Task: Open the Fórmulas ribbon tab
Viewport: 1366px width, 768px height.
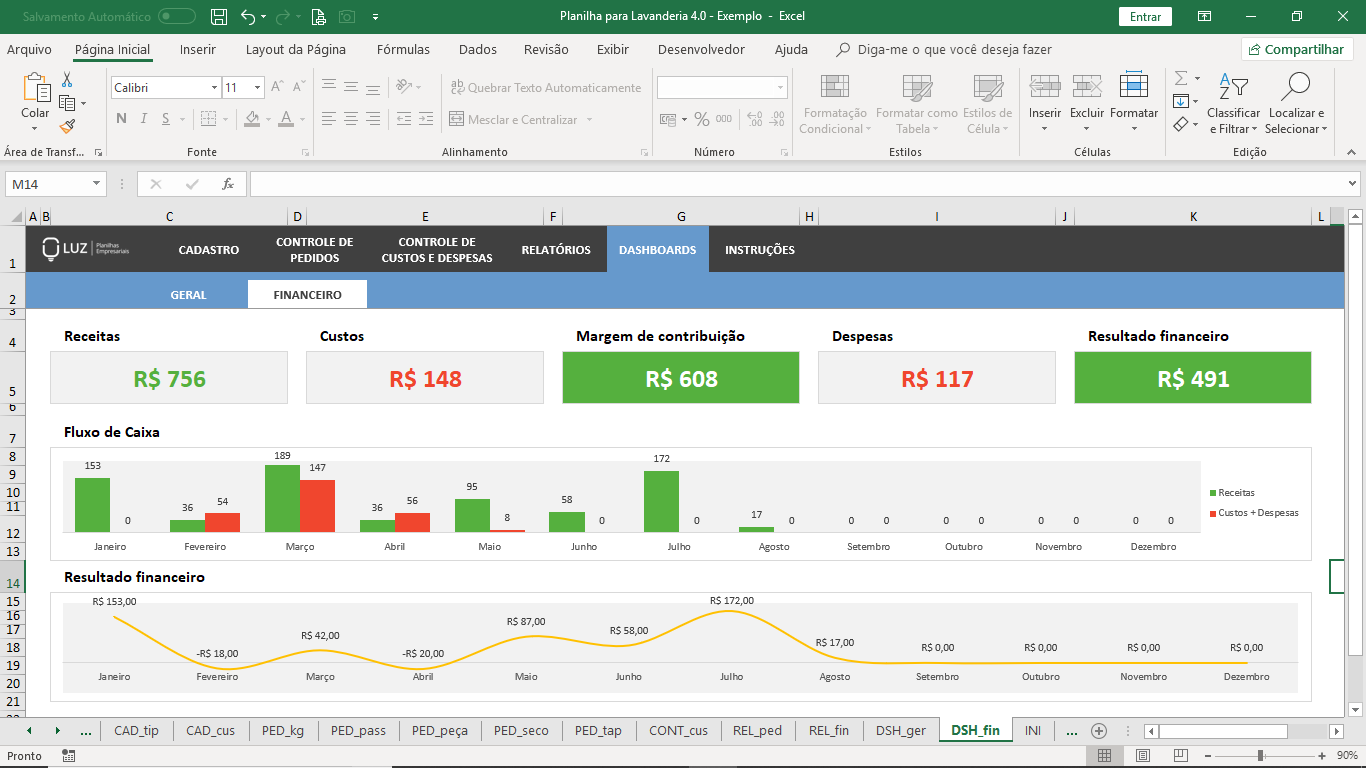Action: click(x=403, y=49)
